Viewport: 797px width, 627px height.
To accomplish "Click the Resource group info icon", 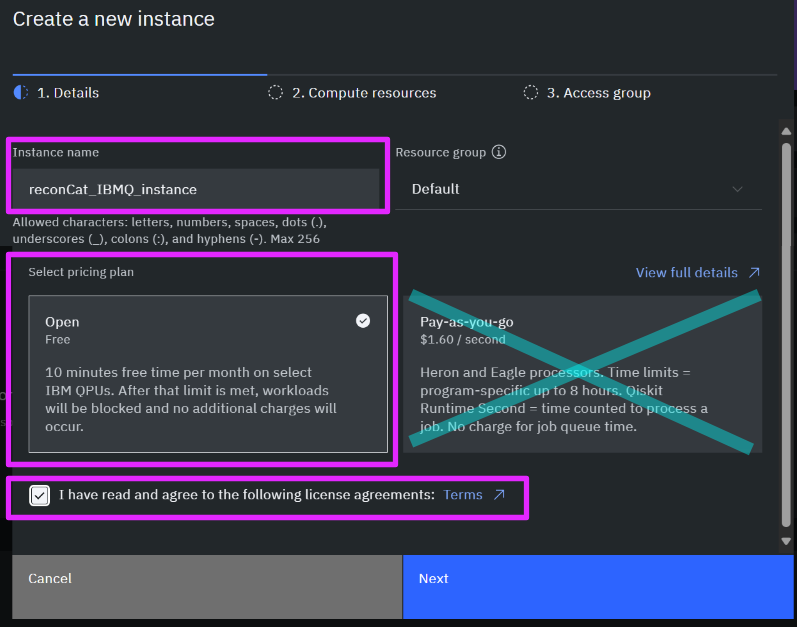I will 499,152.
